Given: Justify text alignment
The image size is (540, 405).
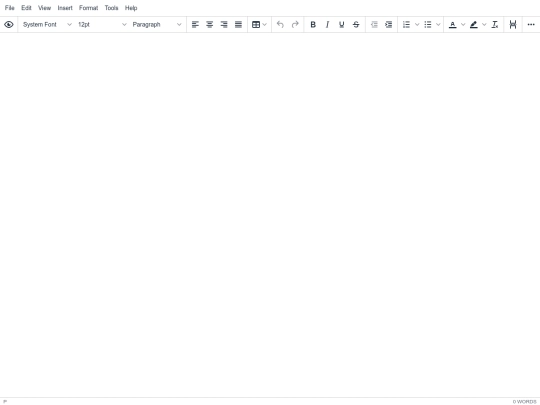Looking at the screenshot, I should click(238, 24).
